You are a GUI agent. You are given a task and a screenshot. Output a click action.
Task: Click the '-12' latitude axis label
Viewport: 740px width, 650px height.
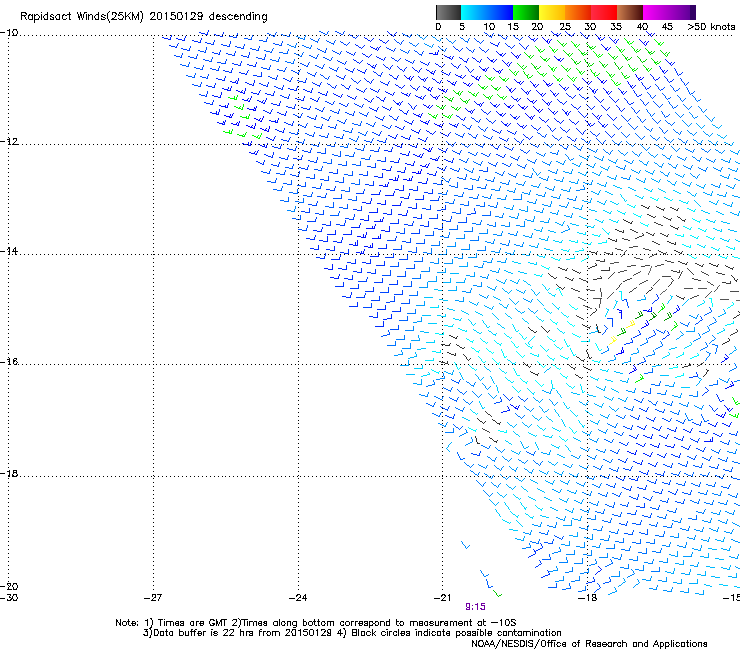(x=9, y=142)
